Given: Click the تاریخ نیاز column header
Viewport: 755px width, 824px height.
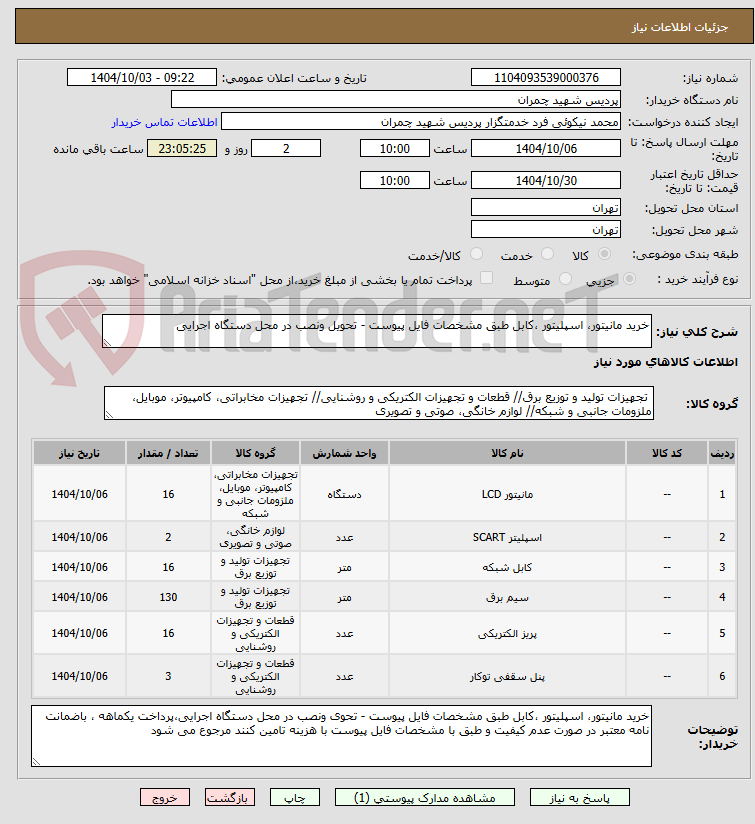Looking at the screenshot, I should click(79, 453).
